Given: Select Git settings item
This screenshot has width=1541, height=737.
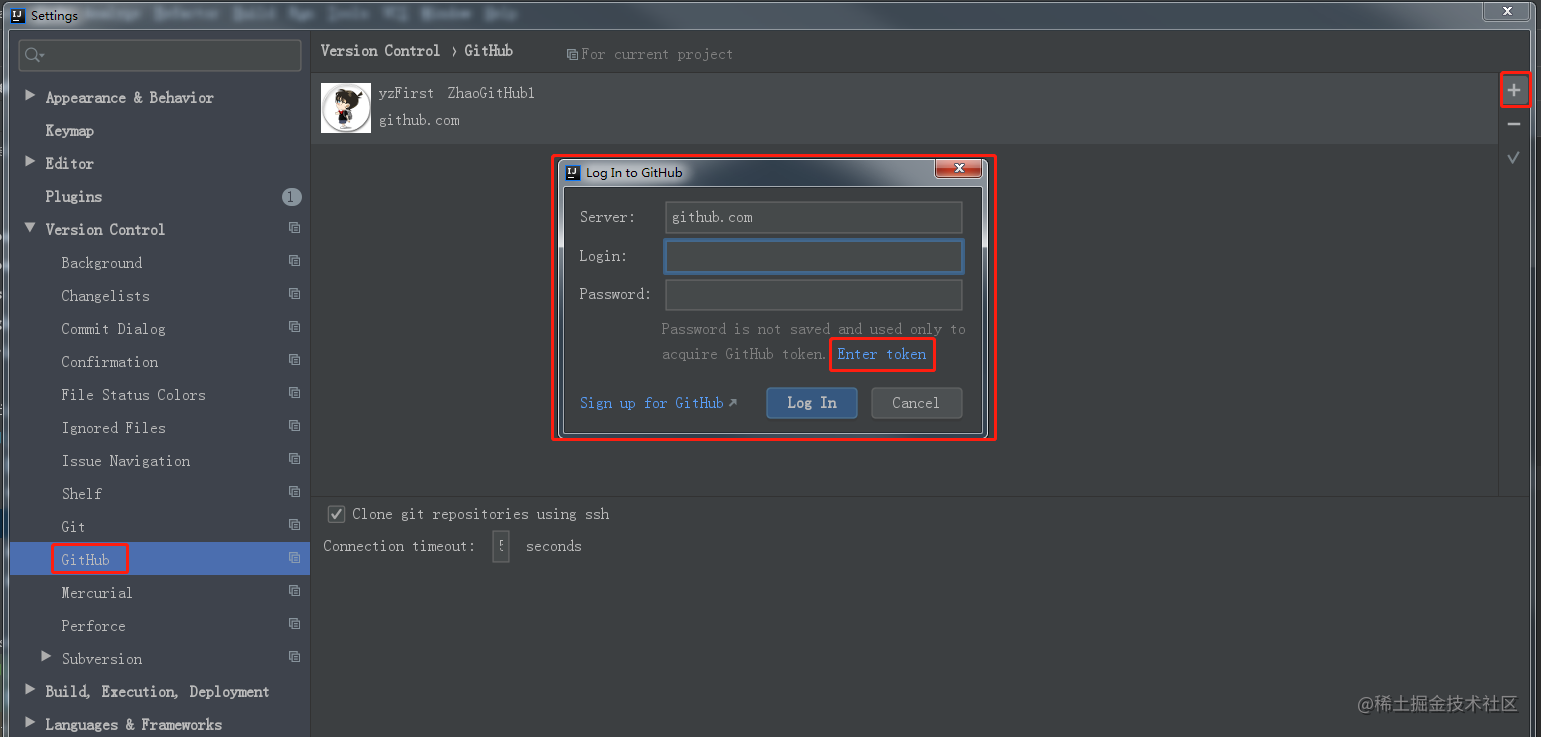Looking at the screenshot, I should click(73, 527).
